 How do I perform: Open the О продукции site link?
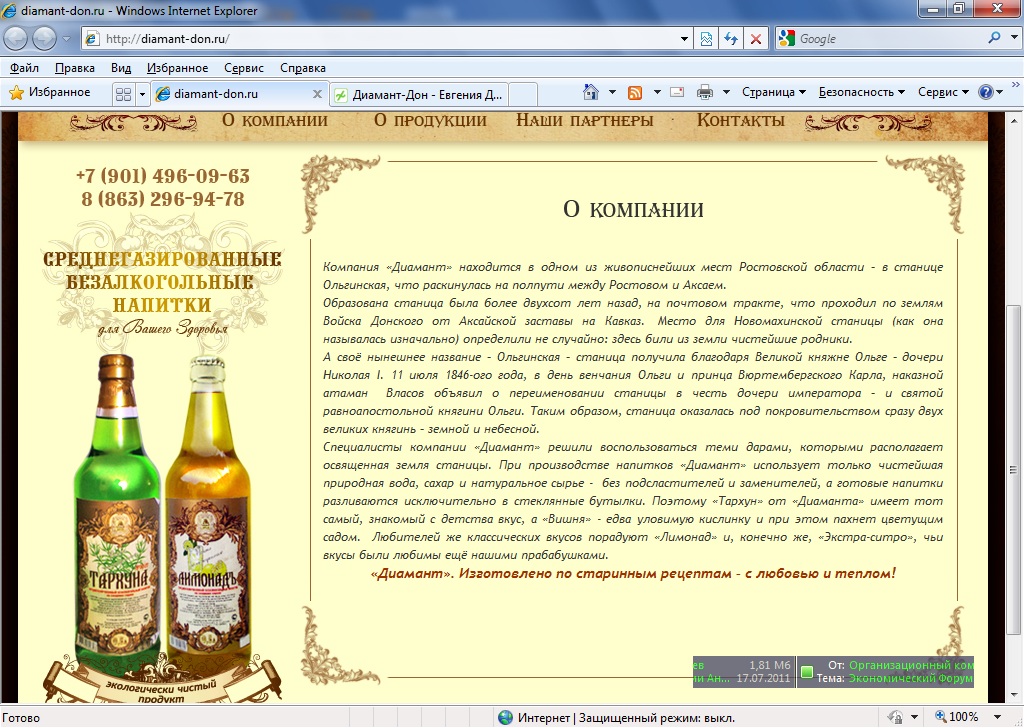tap(430, 120)
